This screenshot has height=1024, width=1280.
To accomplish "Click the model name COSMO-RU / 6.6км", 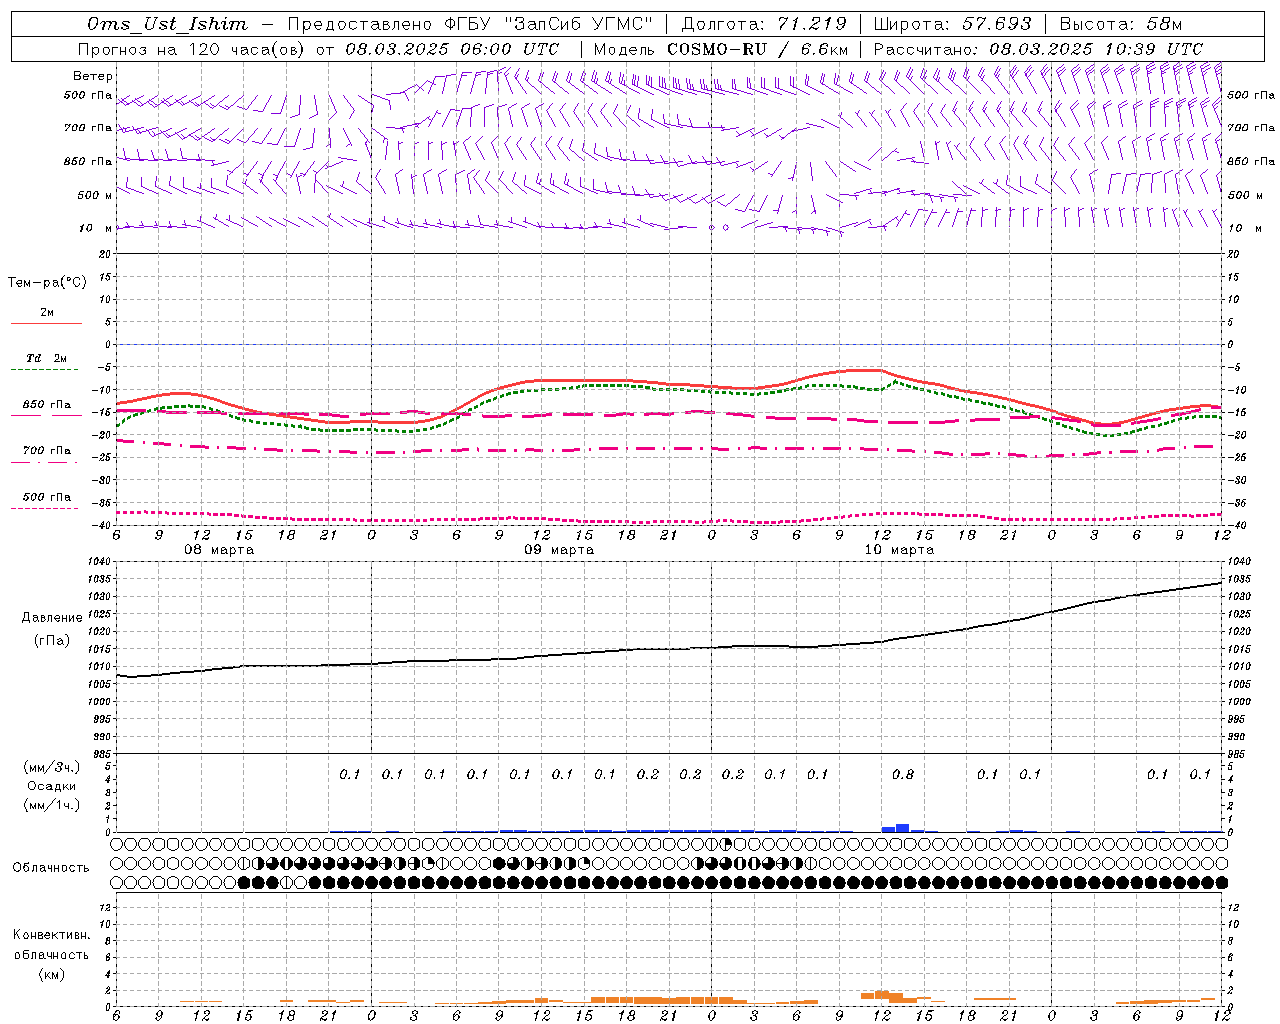I will click(758, 49).
